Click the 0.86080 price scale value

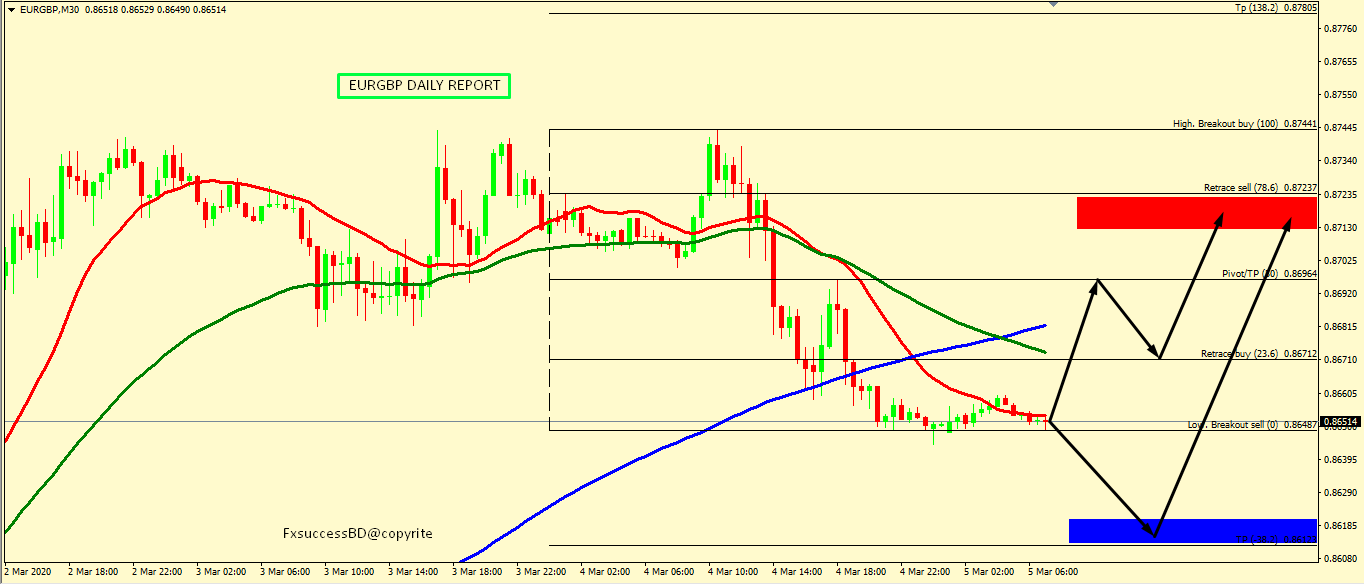coord(1340,559)
